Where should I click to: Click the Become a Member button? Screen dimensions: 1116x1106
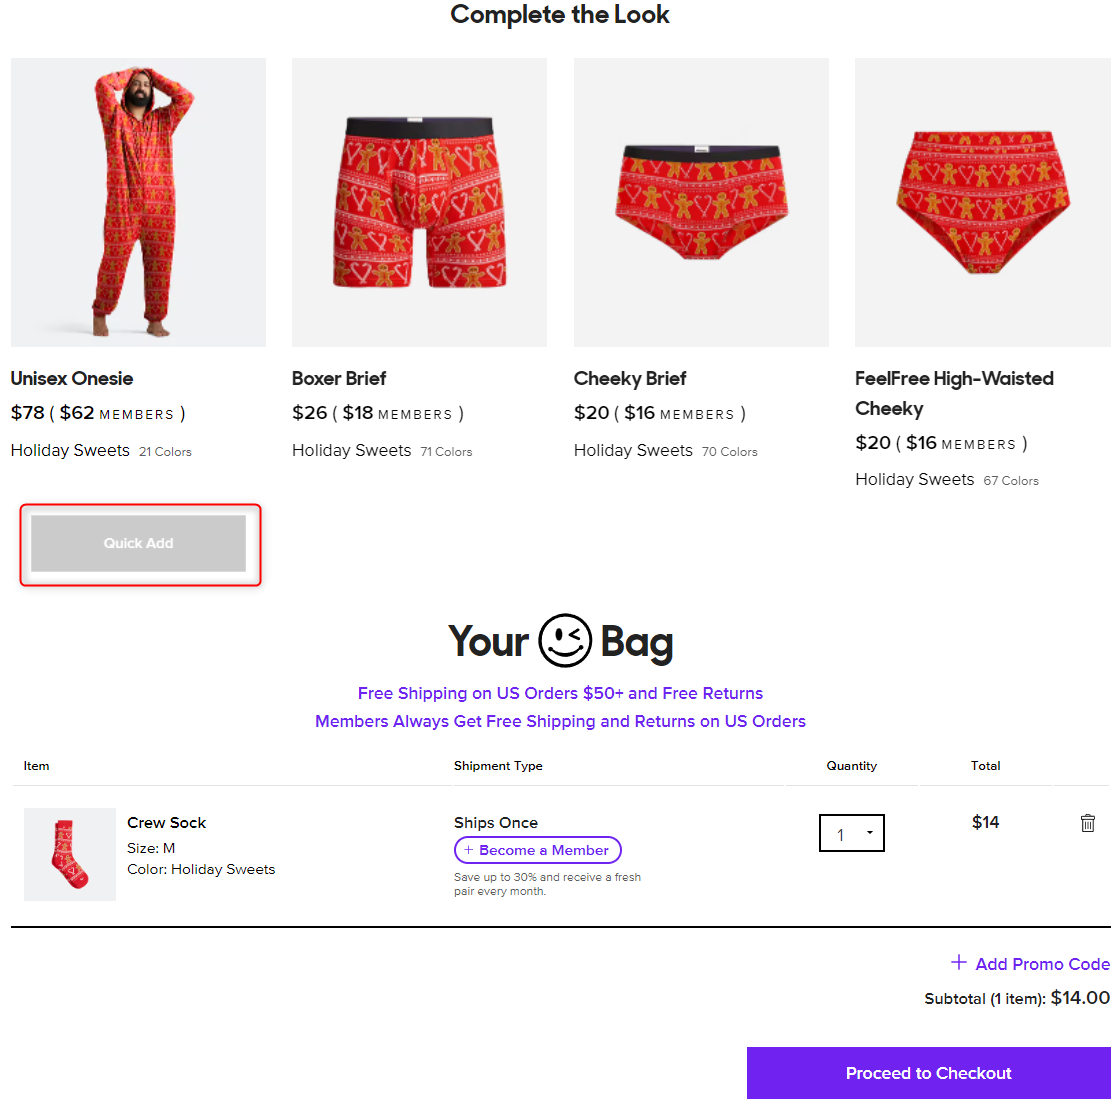click(537, 850)
